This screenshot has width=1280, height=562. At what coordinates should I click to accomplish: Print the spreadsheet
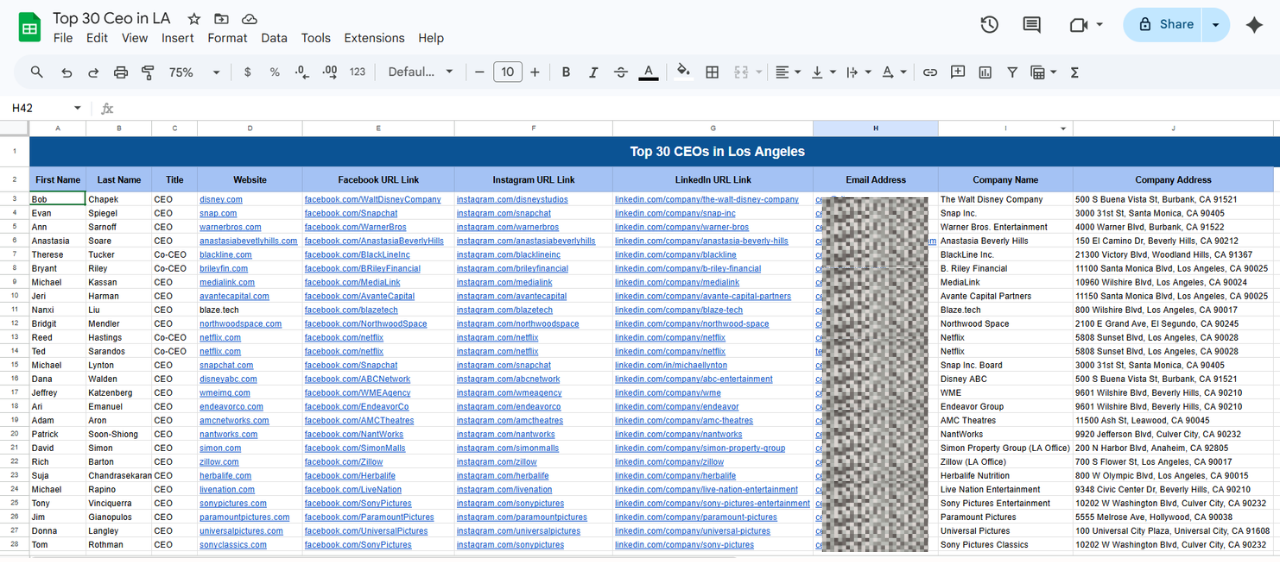pos(121,72)
